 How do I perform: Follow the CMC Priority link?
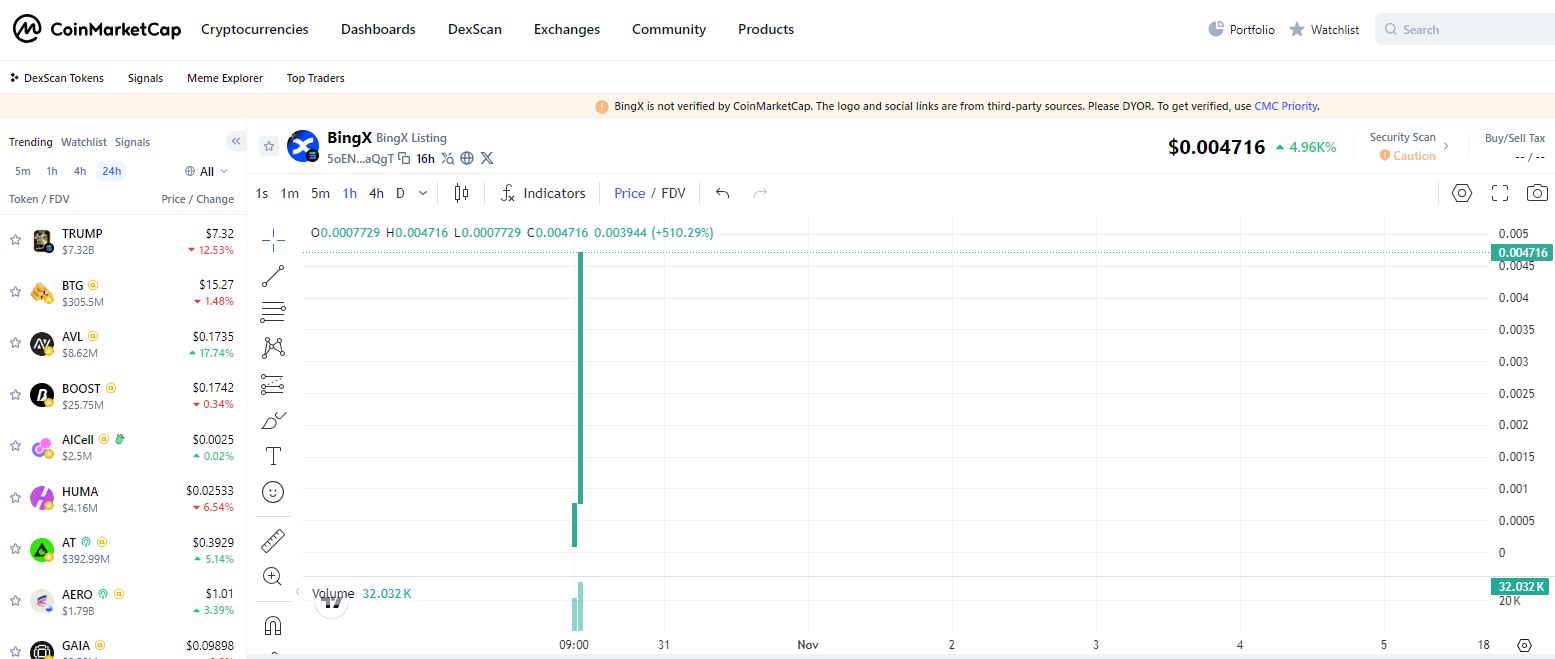1285,106
